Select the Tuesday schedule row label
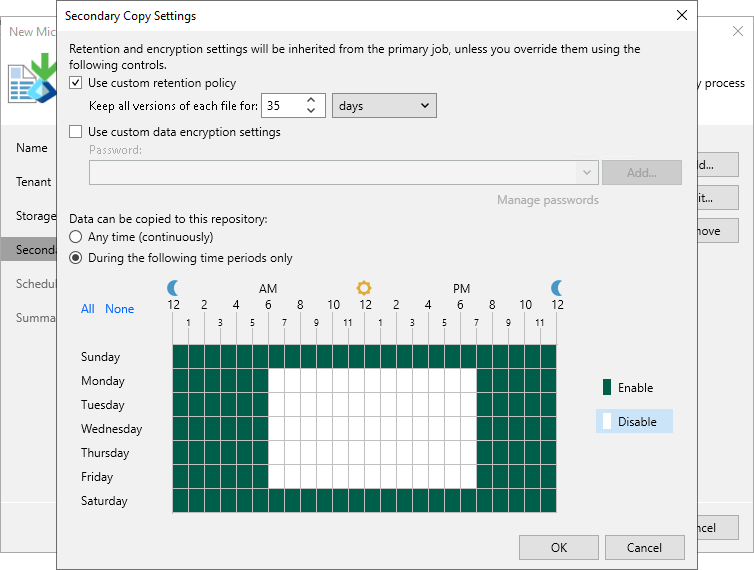 103,405
